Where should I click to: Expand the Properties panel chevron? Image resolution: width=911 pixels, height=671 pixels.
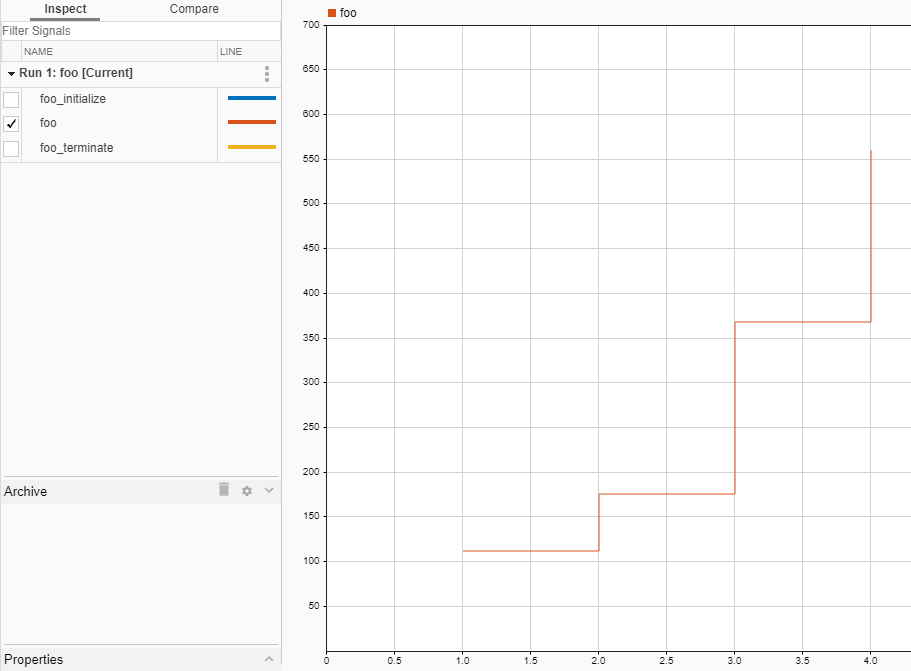(x=268, y=659)
